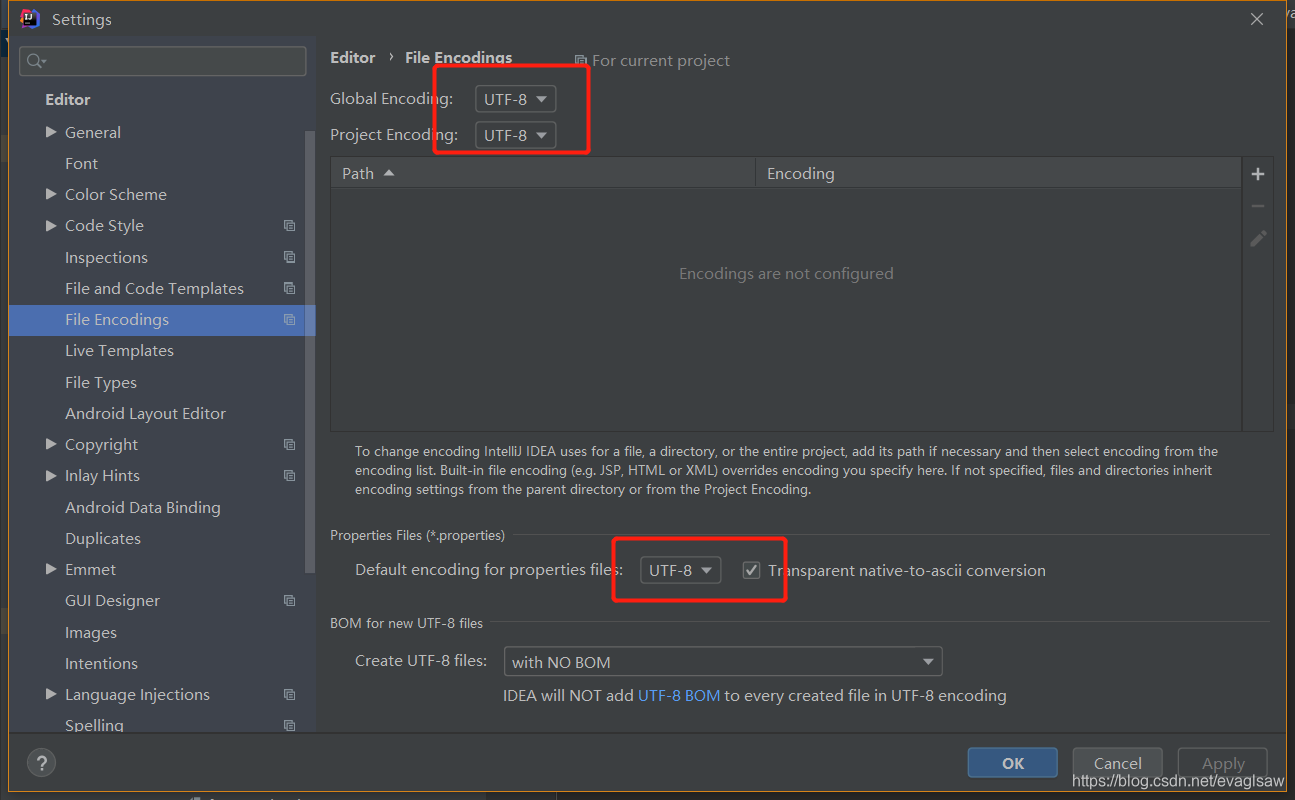Screen dimensions: 1295x800
Task: Click project-level icon next to Copyright
Action: [x=289, y=445]
